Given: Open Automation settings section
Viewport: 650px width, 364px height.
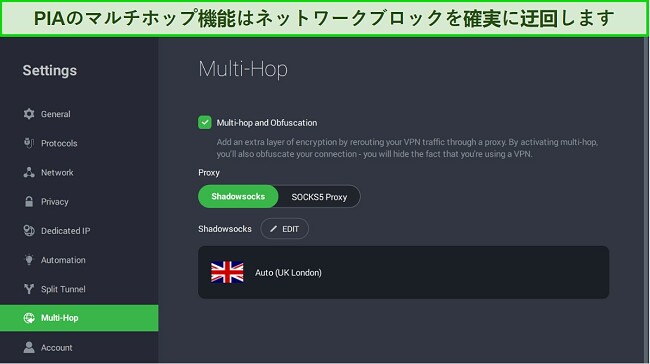Looking at the screenshot, I should click(79, 260).
